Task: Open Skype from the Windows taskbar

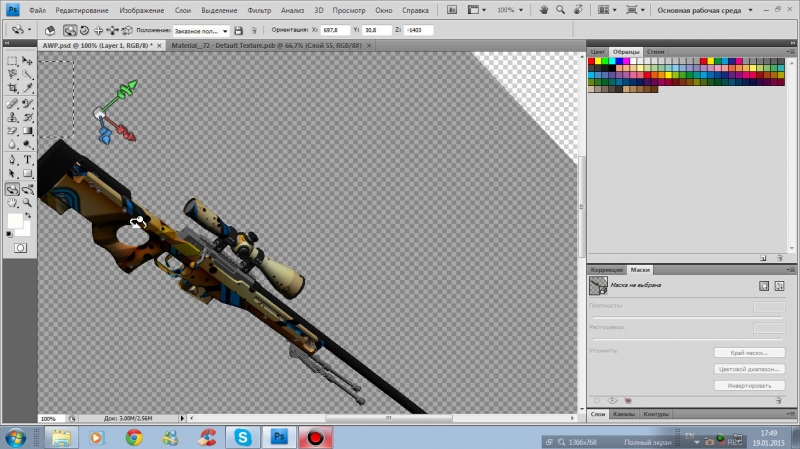Action: click(x=243, y=437)
